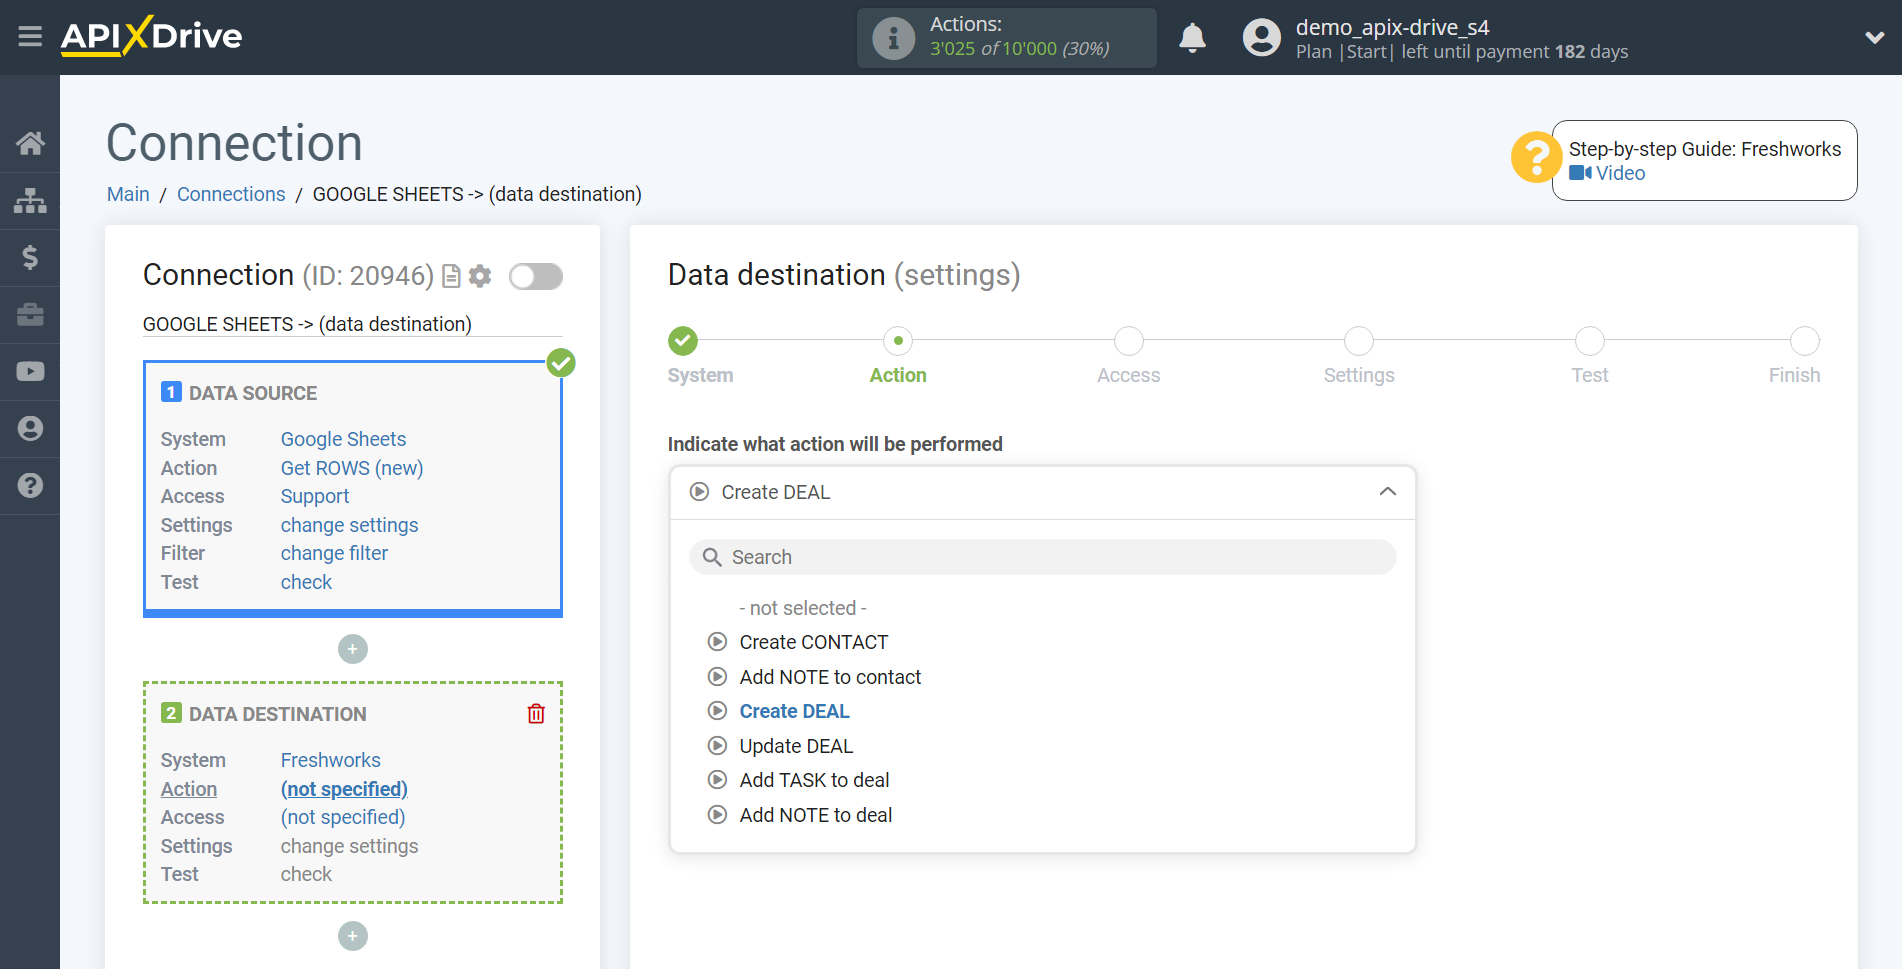Go to System step
The image size is (1902, 969).
coord(683,341)
